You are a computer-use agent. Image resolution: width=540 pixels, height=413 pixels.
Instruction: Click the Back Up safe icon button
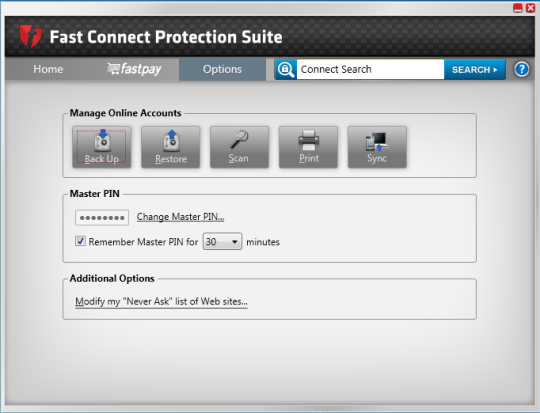tap(102, 147)
